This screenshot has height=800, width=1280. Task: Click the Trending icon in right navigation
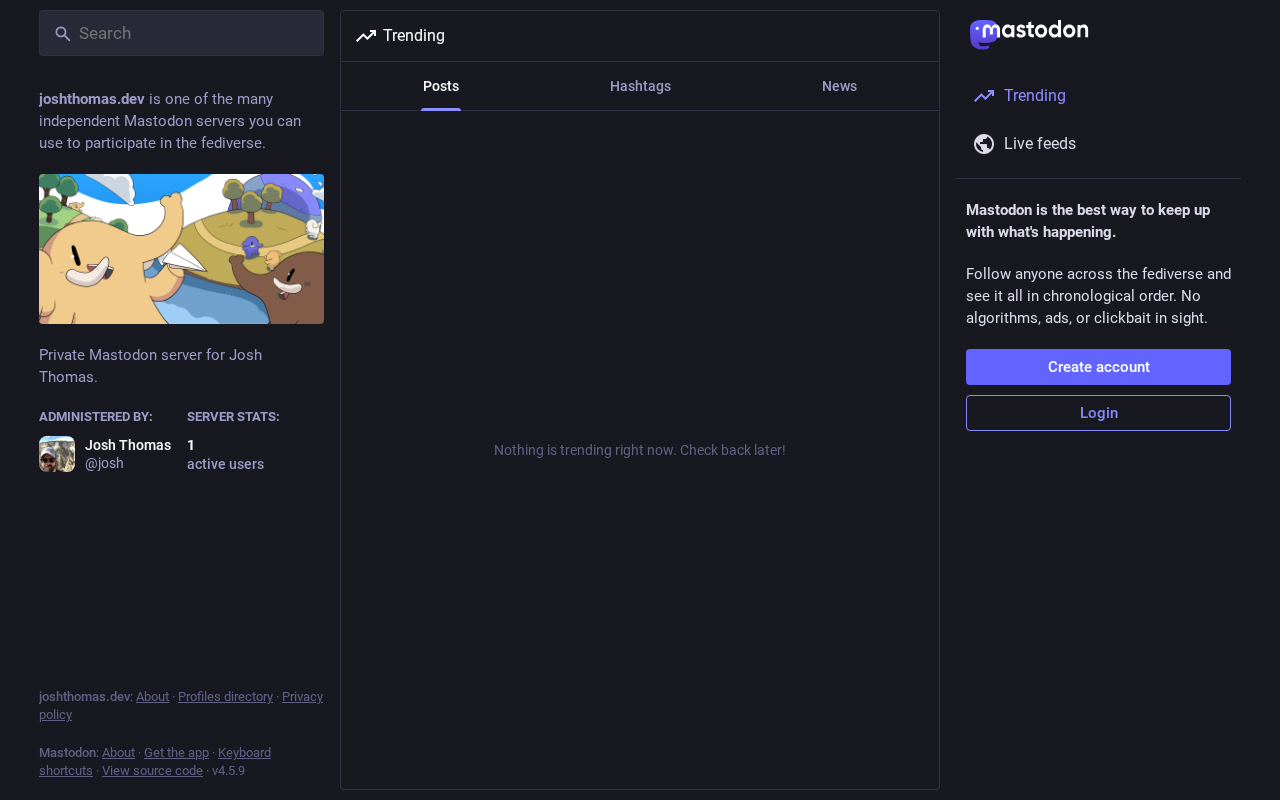(x=984, y=96)
